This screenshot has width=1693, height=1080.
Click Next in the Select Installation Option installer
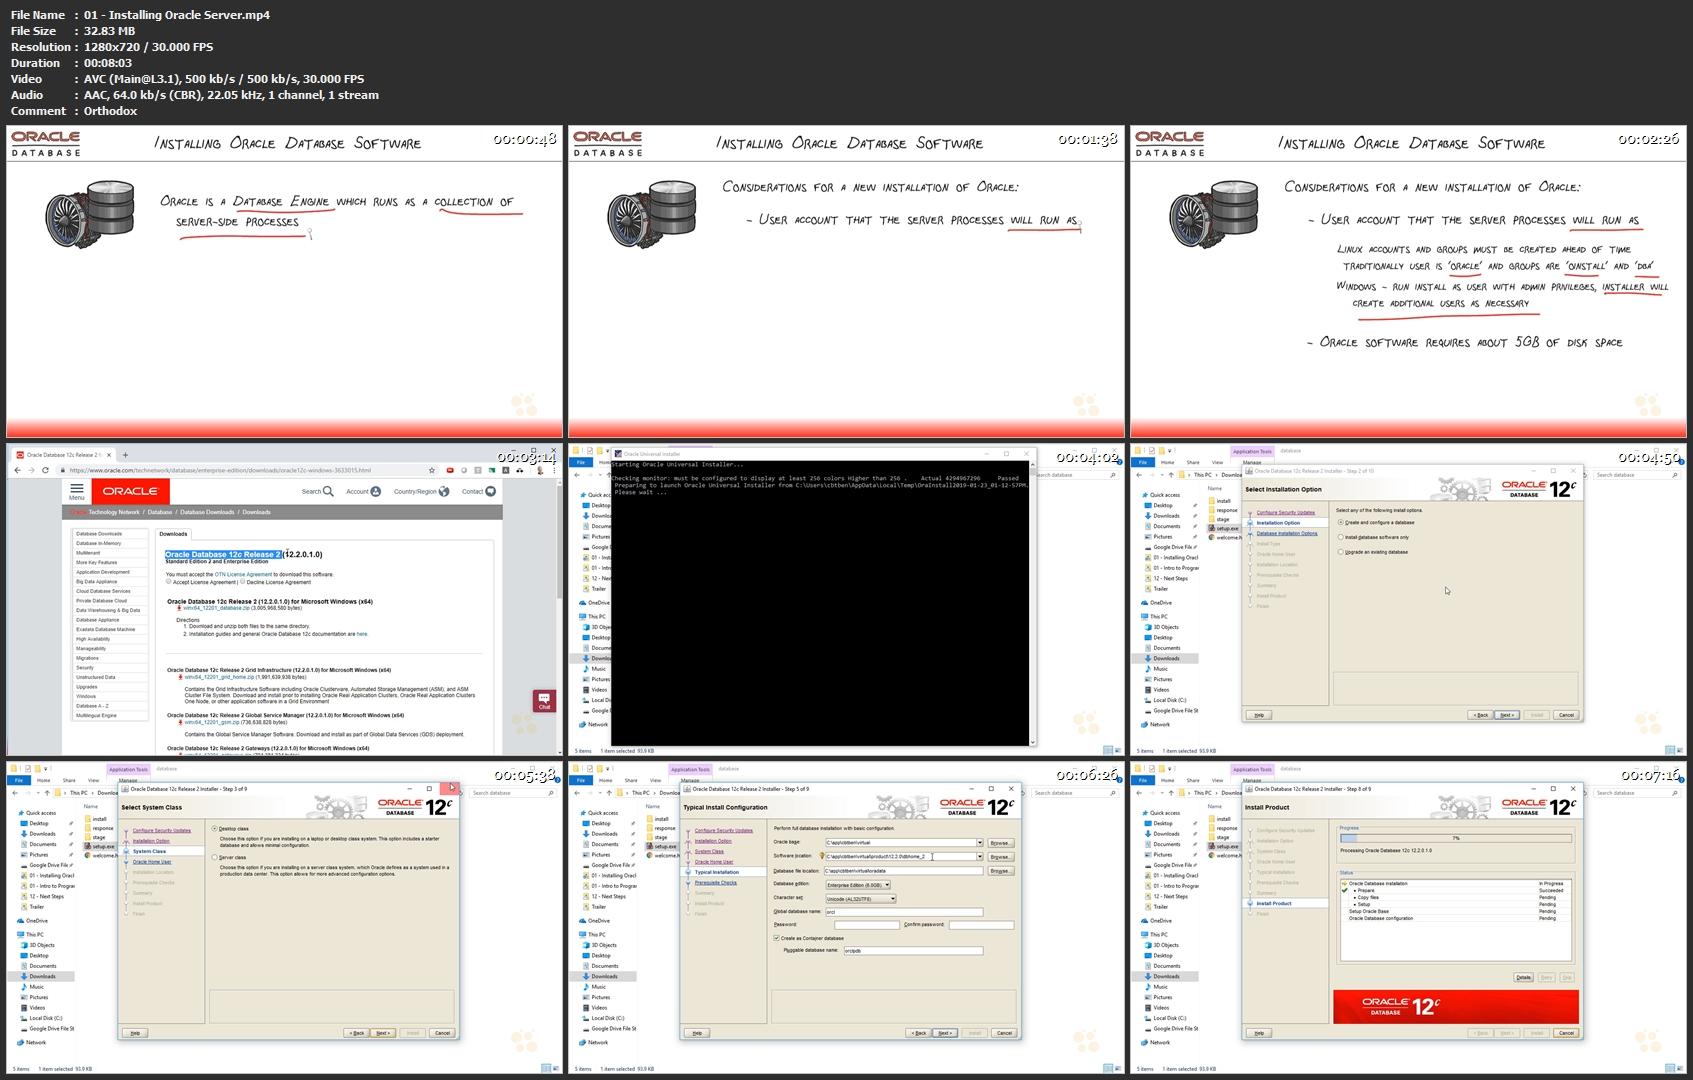[x=1507, y=715]
